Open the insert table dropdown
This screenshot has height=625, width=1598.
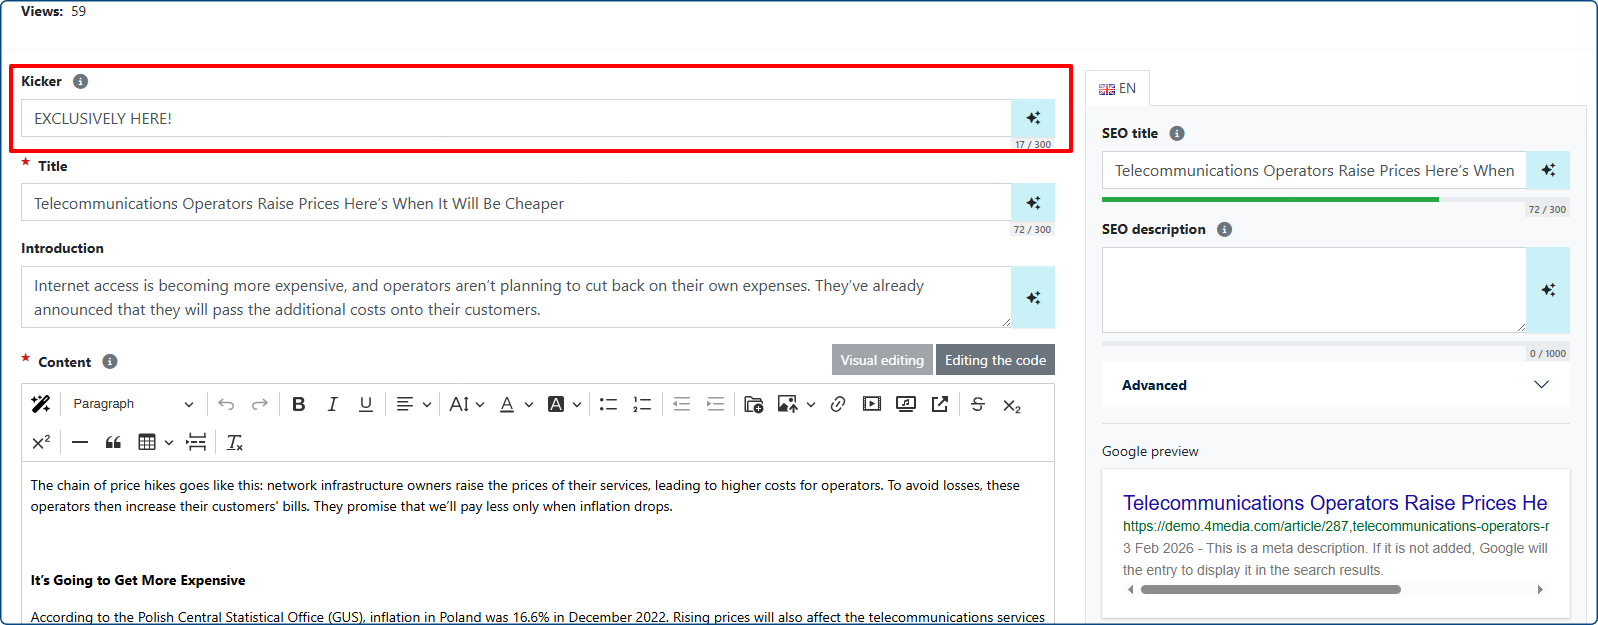(155, 442)
